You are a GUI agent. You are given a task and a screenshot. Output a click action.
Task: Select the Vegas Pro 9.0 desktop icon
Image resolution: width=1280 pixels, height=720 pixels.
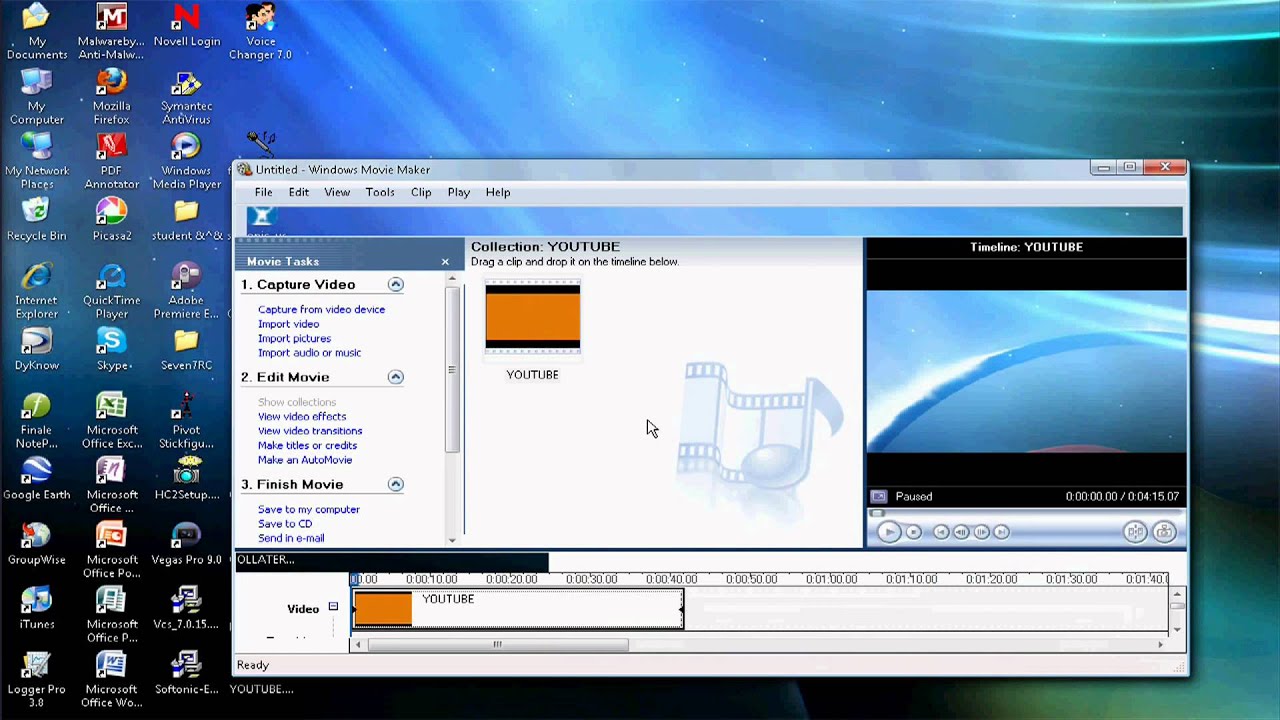tap(186, 544)
